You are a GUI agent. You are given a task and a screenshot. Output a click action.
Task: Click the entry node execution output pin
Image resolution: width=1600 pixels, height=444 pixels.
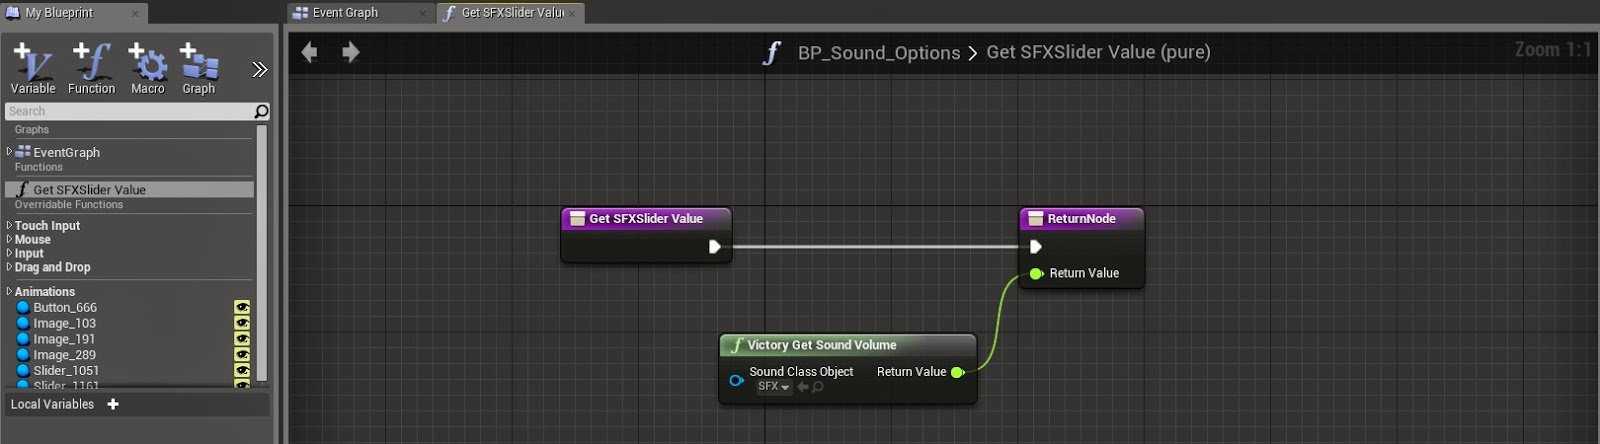pyautogui.click(x=714, y=247)
